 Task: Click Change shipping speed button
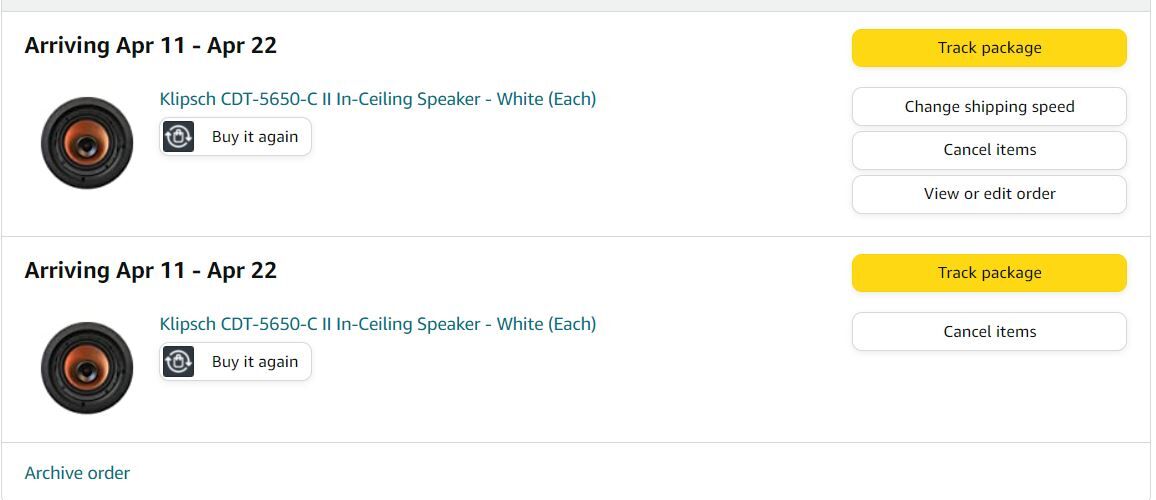(989, 107)
